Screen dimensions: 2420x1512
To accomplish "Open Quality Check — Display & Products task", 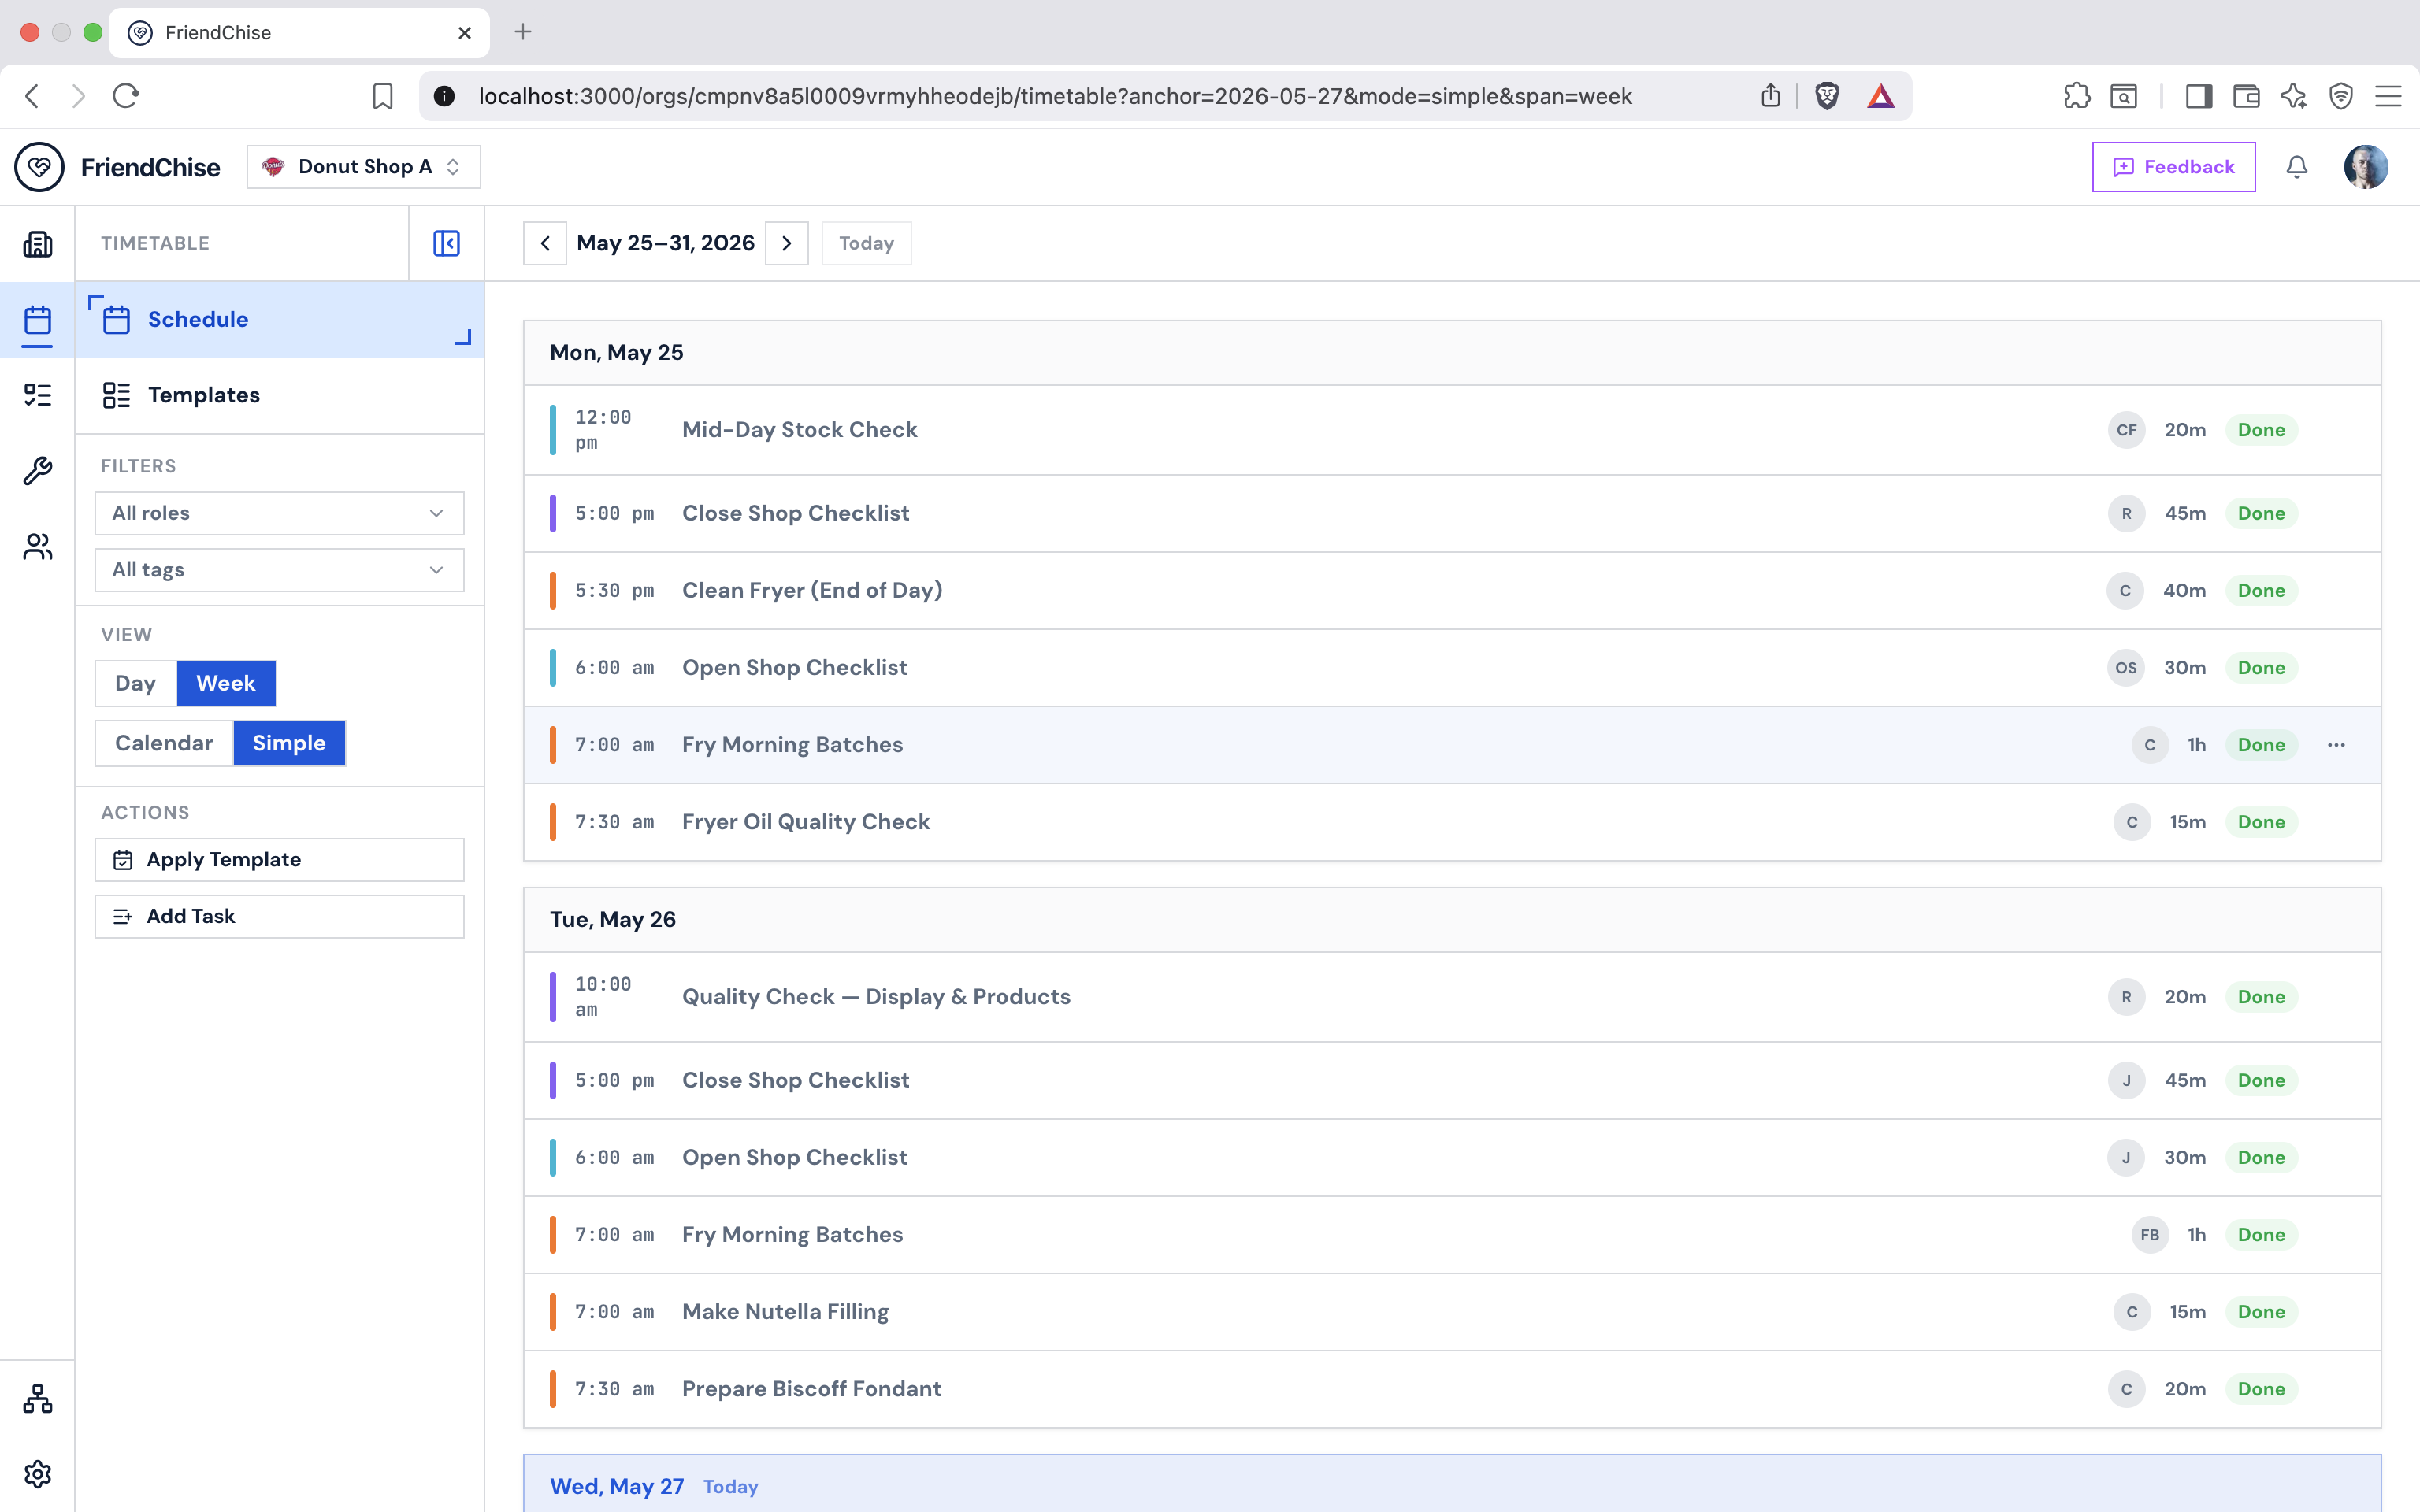I will [x=1452, y=997].
